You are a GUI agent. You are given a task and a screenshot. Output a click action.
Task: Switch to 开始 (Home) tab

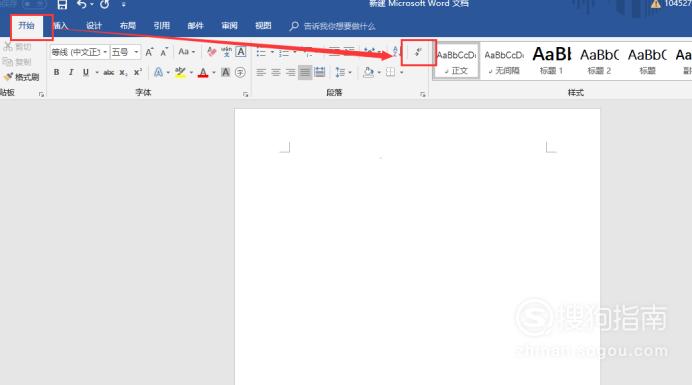pos(26,26)
